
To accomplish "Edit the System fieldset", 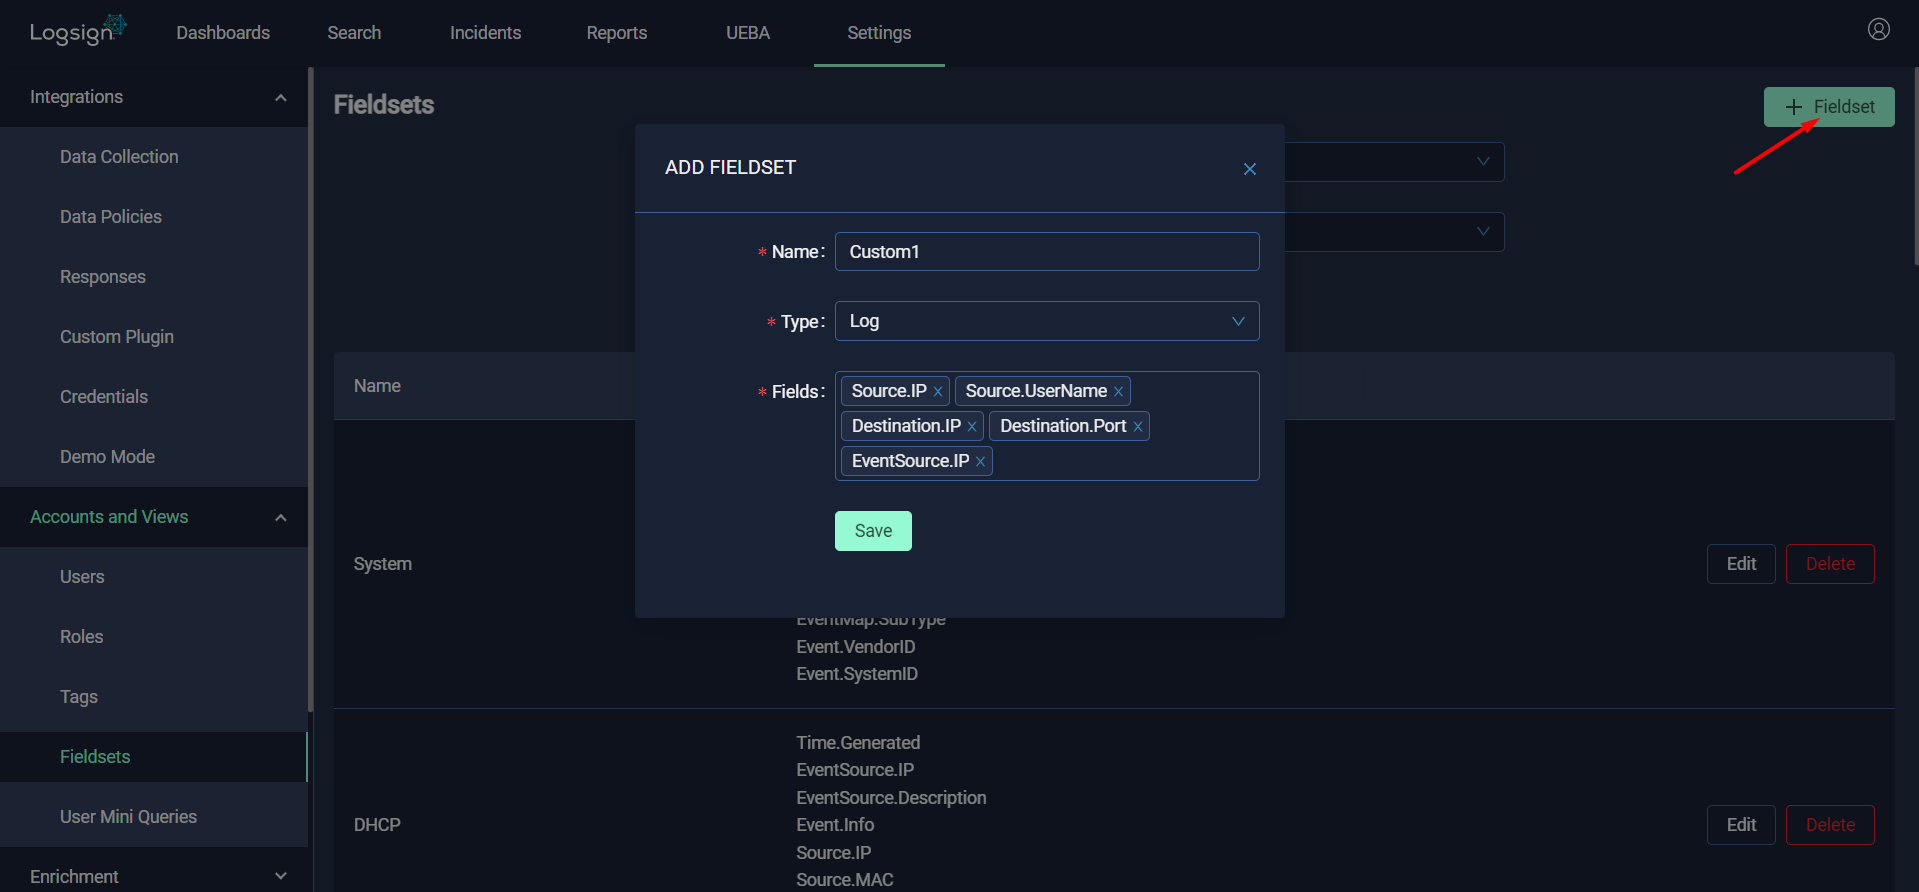I will pos(1741,564).
